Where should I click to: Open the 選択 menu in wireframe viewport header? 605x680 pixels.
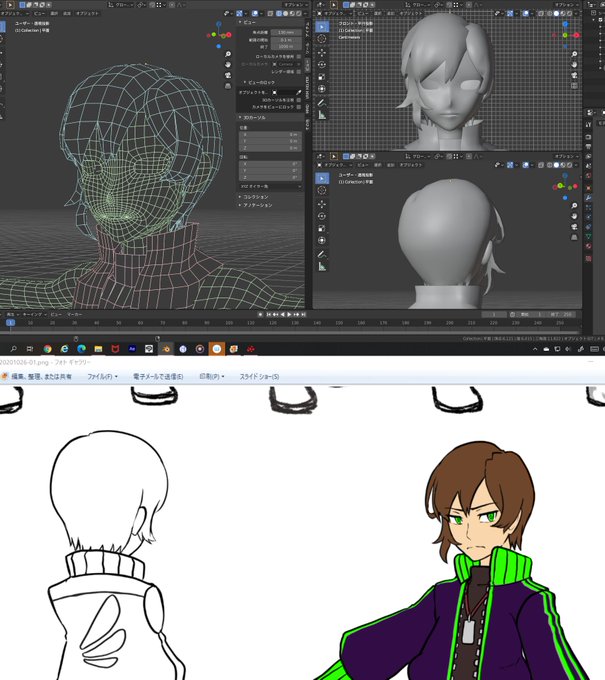pyautogui.click(x=54, y=13)
